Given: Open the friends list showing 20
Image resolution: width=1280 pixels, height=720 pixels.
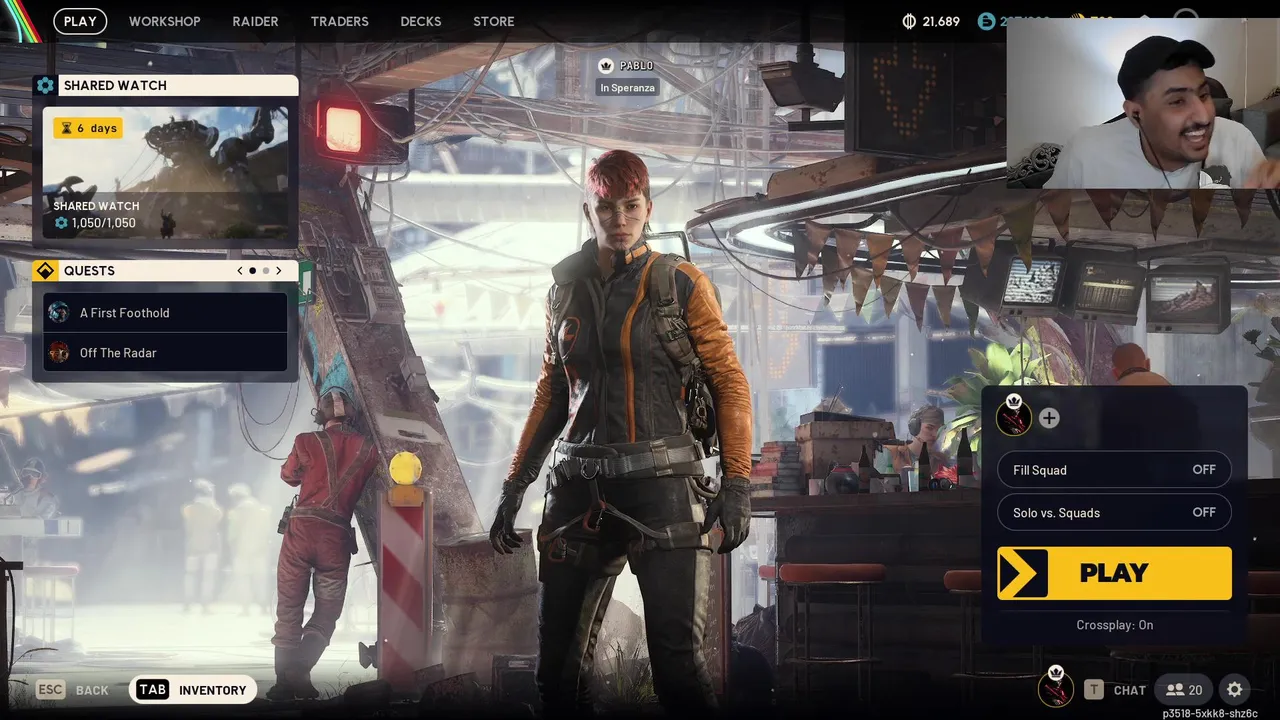Looking at the screenshot, I should (1184, 690).
